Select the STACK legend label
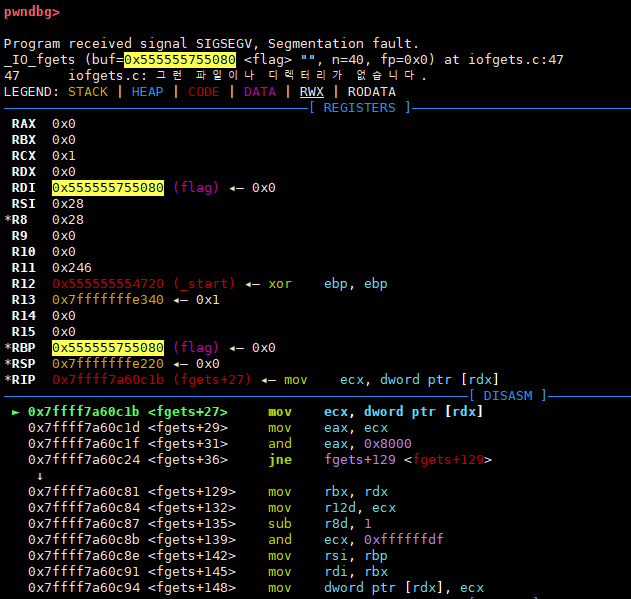This screenshot has width=631, height=599. tap(88, 92)
